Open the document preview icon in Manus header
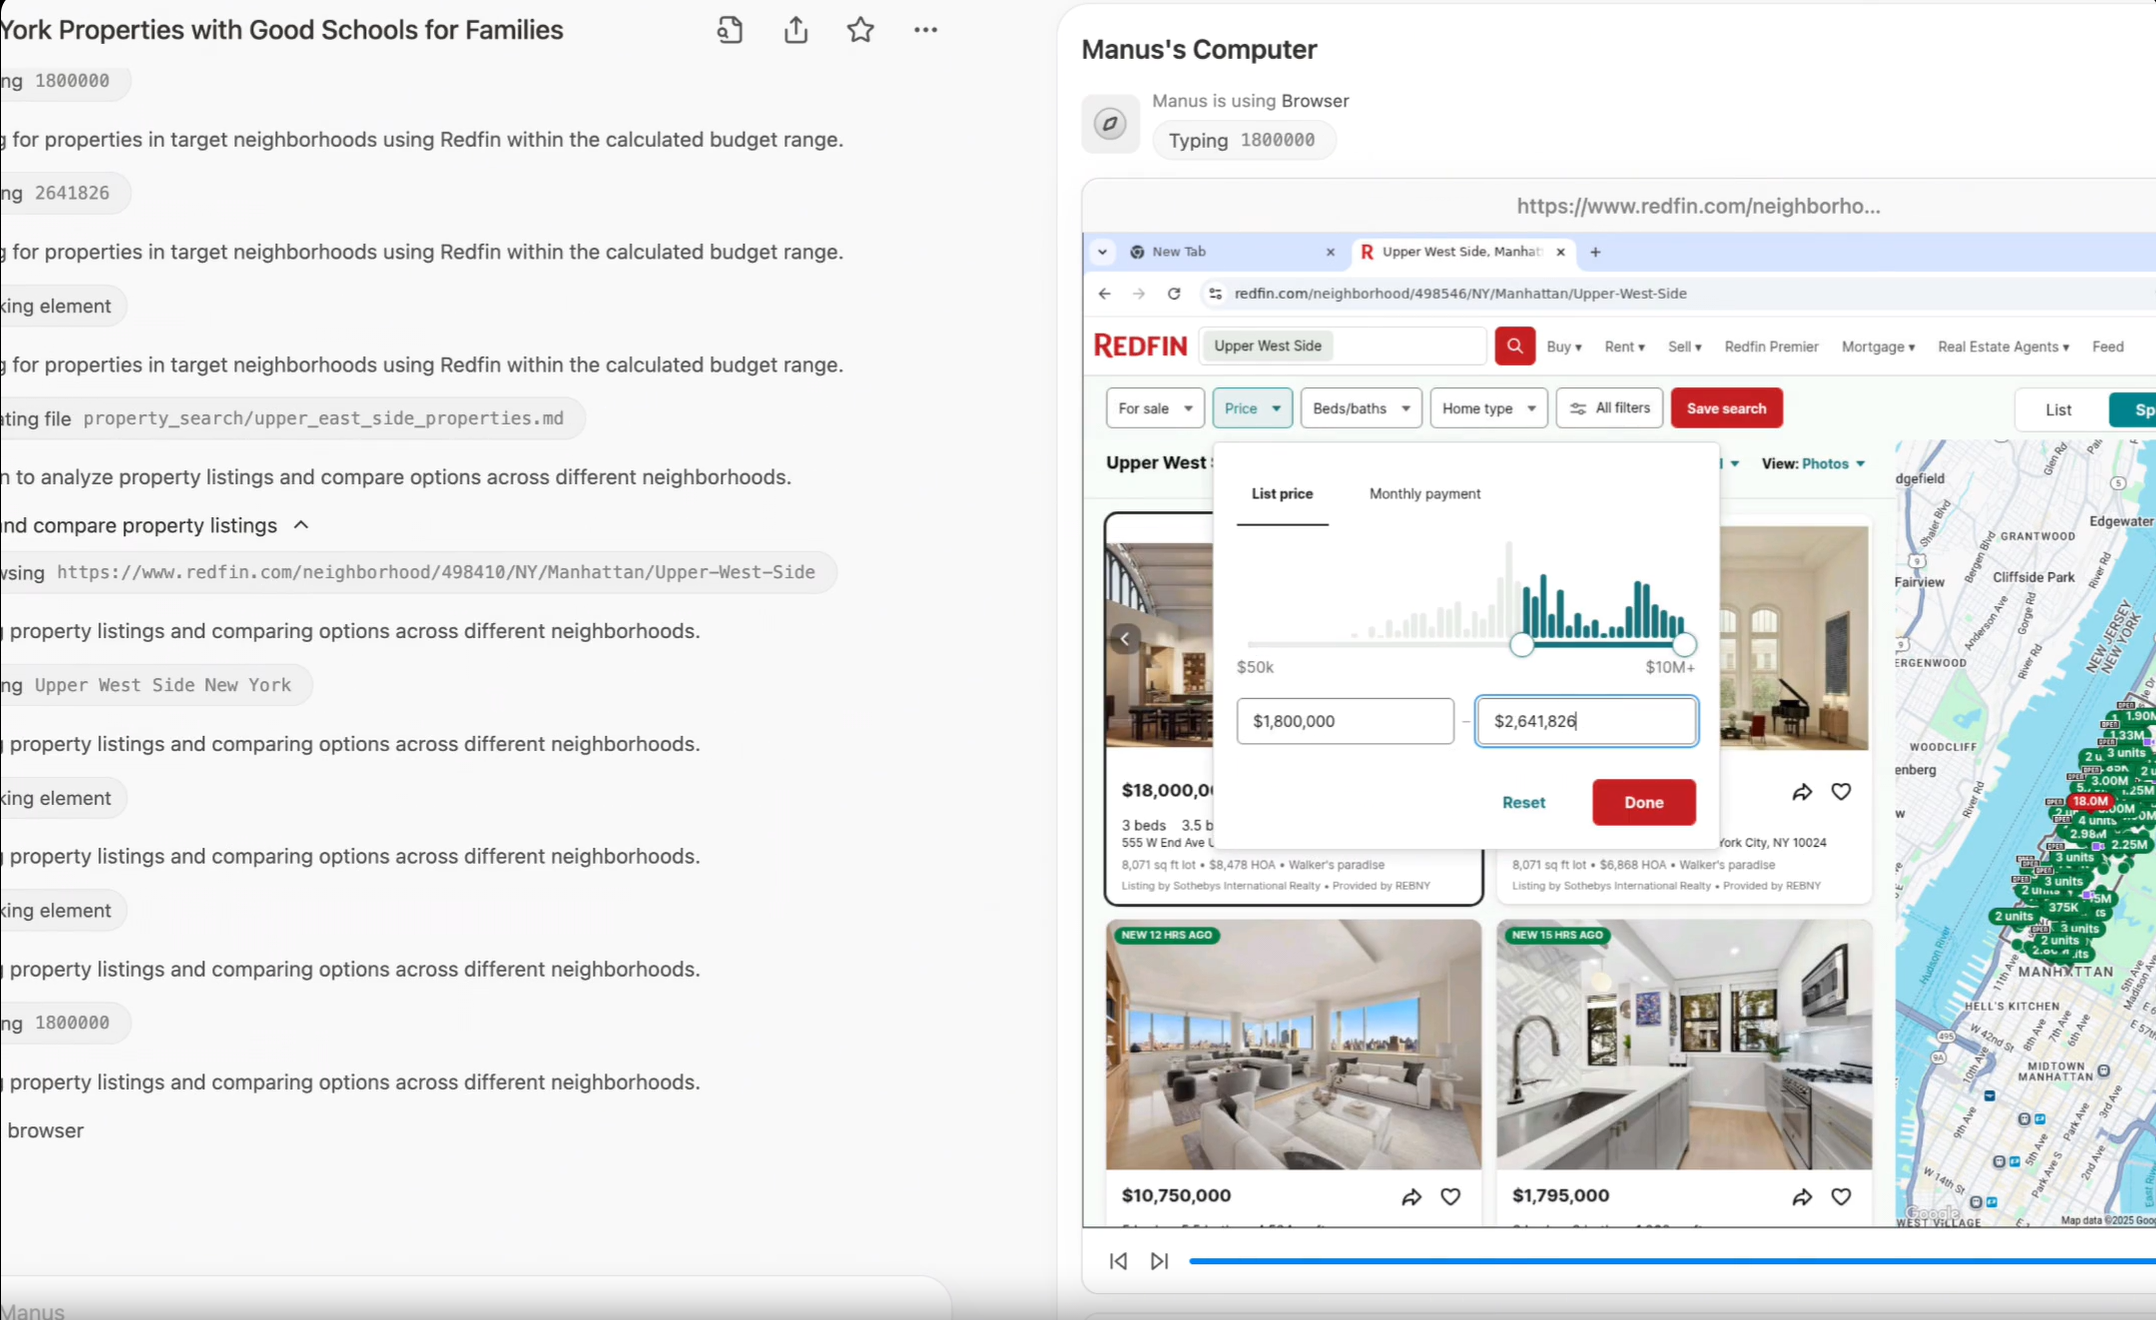 pos(730,30)
